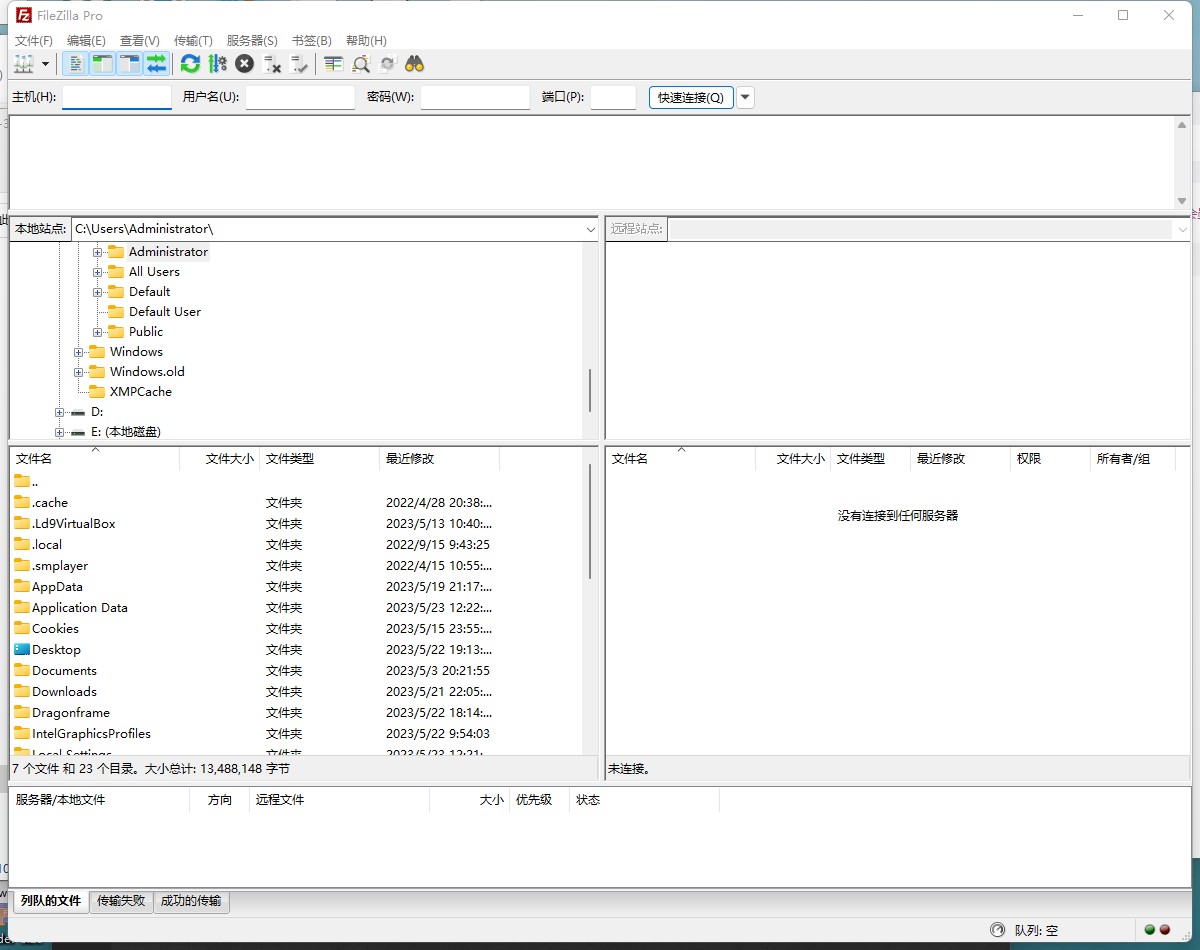
Task: Open the Site Manager dropdown arrow
Action: click(46, 64)
